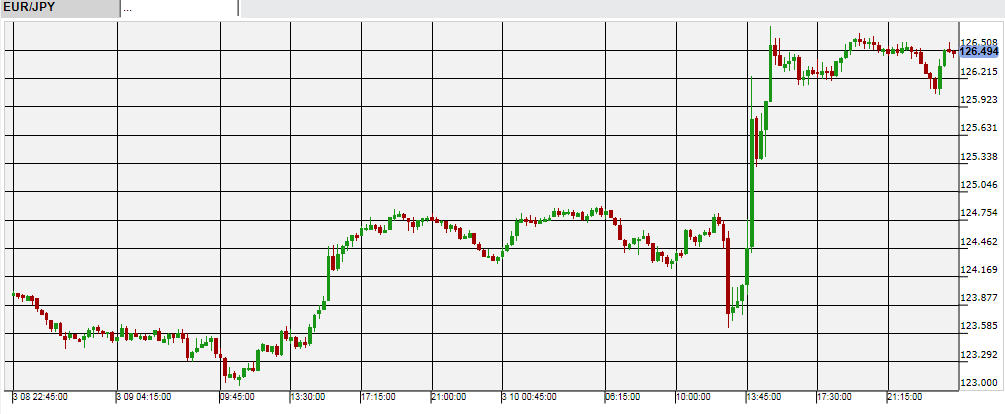Click the 21:15:00 time axis marker
1005x414 pixels.
[x=904, y=397]
